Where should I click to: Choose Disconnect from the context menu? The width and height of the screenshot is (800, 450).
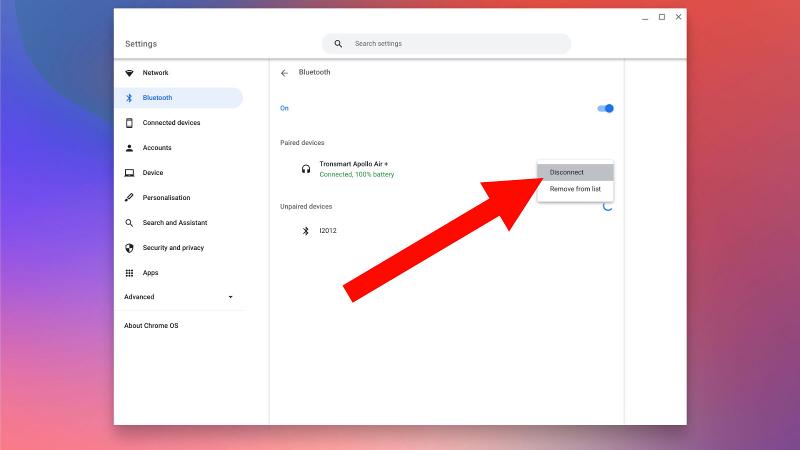pos(576,172)
